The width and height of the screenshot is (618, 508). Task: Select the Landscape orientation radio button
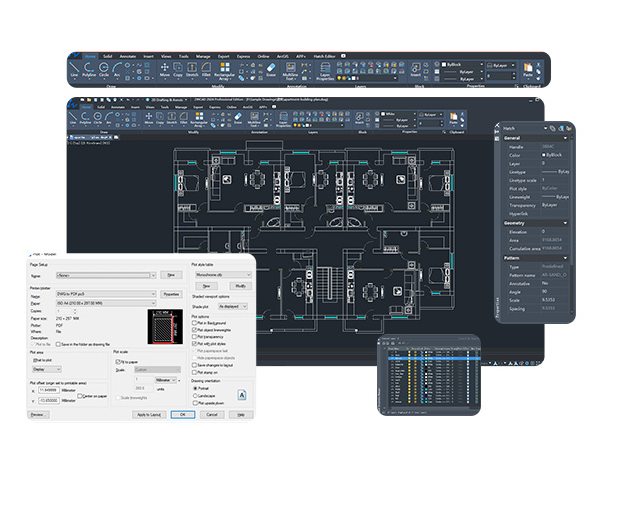pyautogui.click(x=193, y=396)
